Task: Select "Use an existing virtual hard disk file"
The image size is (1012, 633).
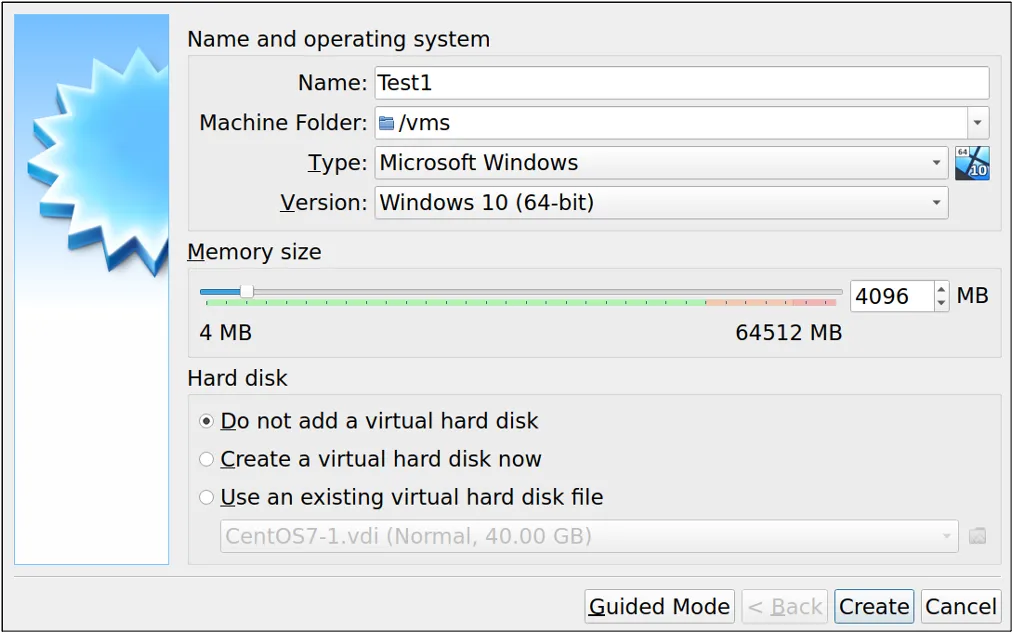Action: pyautogui.click(x=207, y=497)
